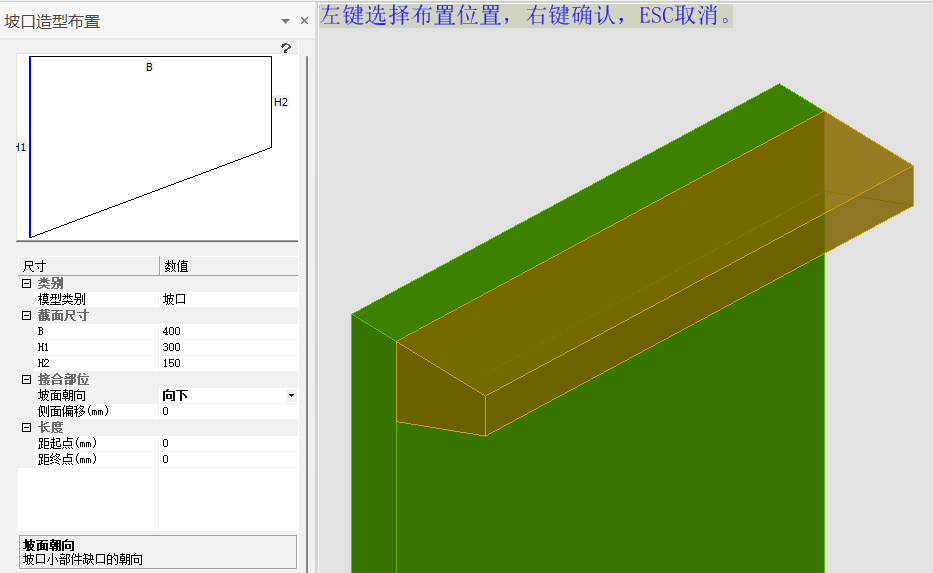Collapse the 长度 group
The image size is (933, 573).
[26, 427]
